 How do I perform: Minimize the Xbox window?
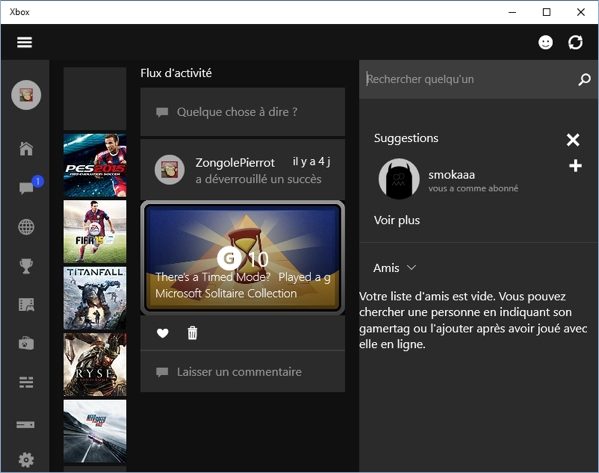512,12
